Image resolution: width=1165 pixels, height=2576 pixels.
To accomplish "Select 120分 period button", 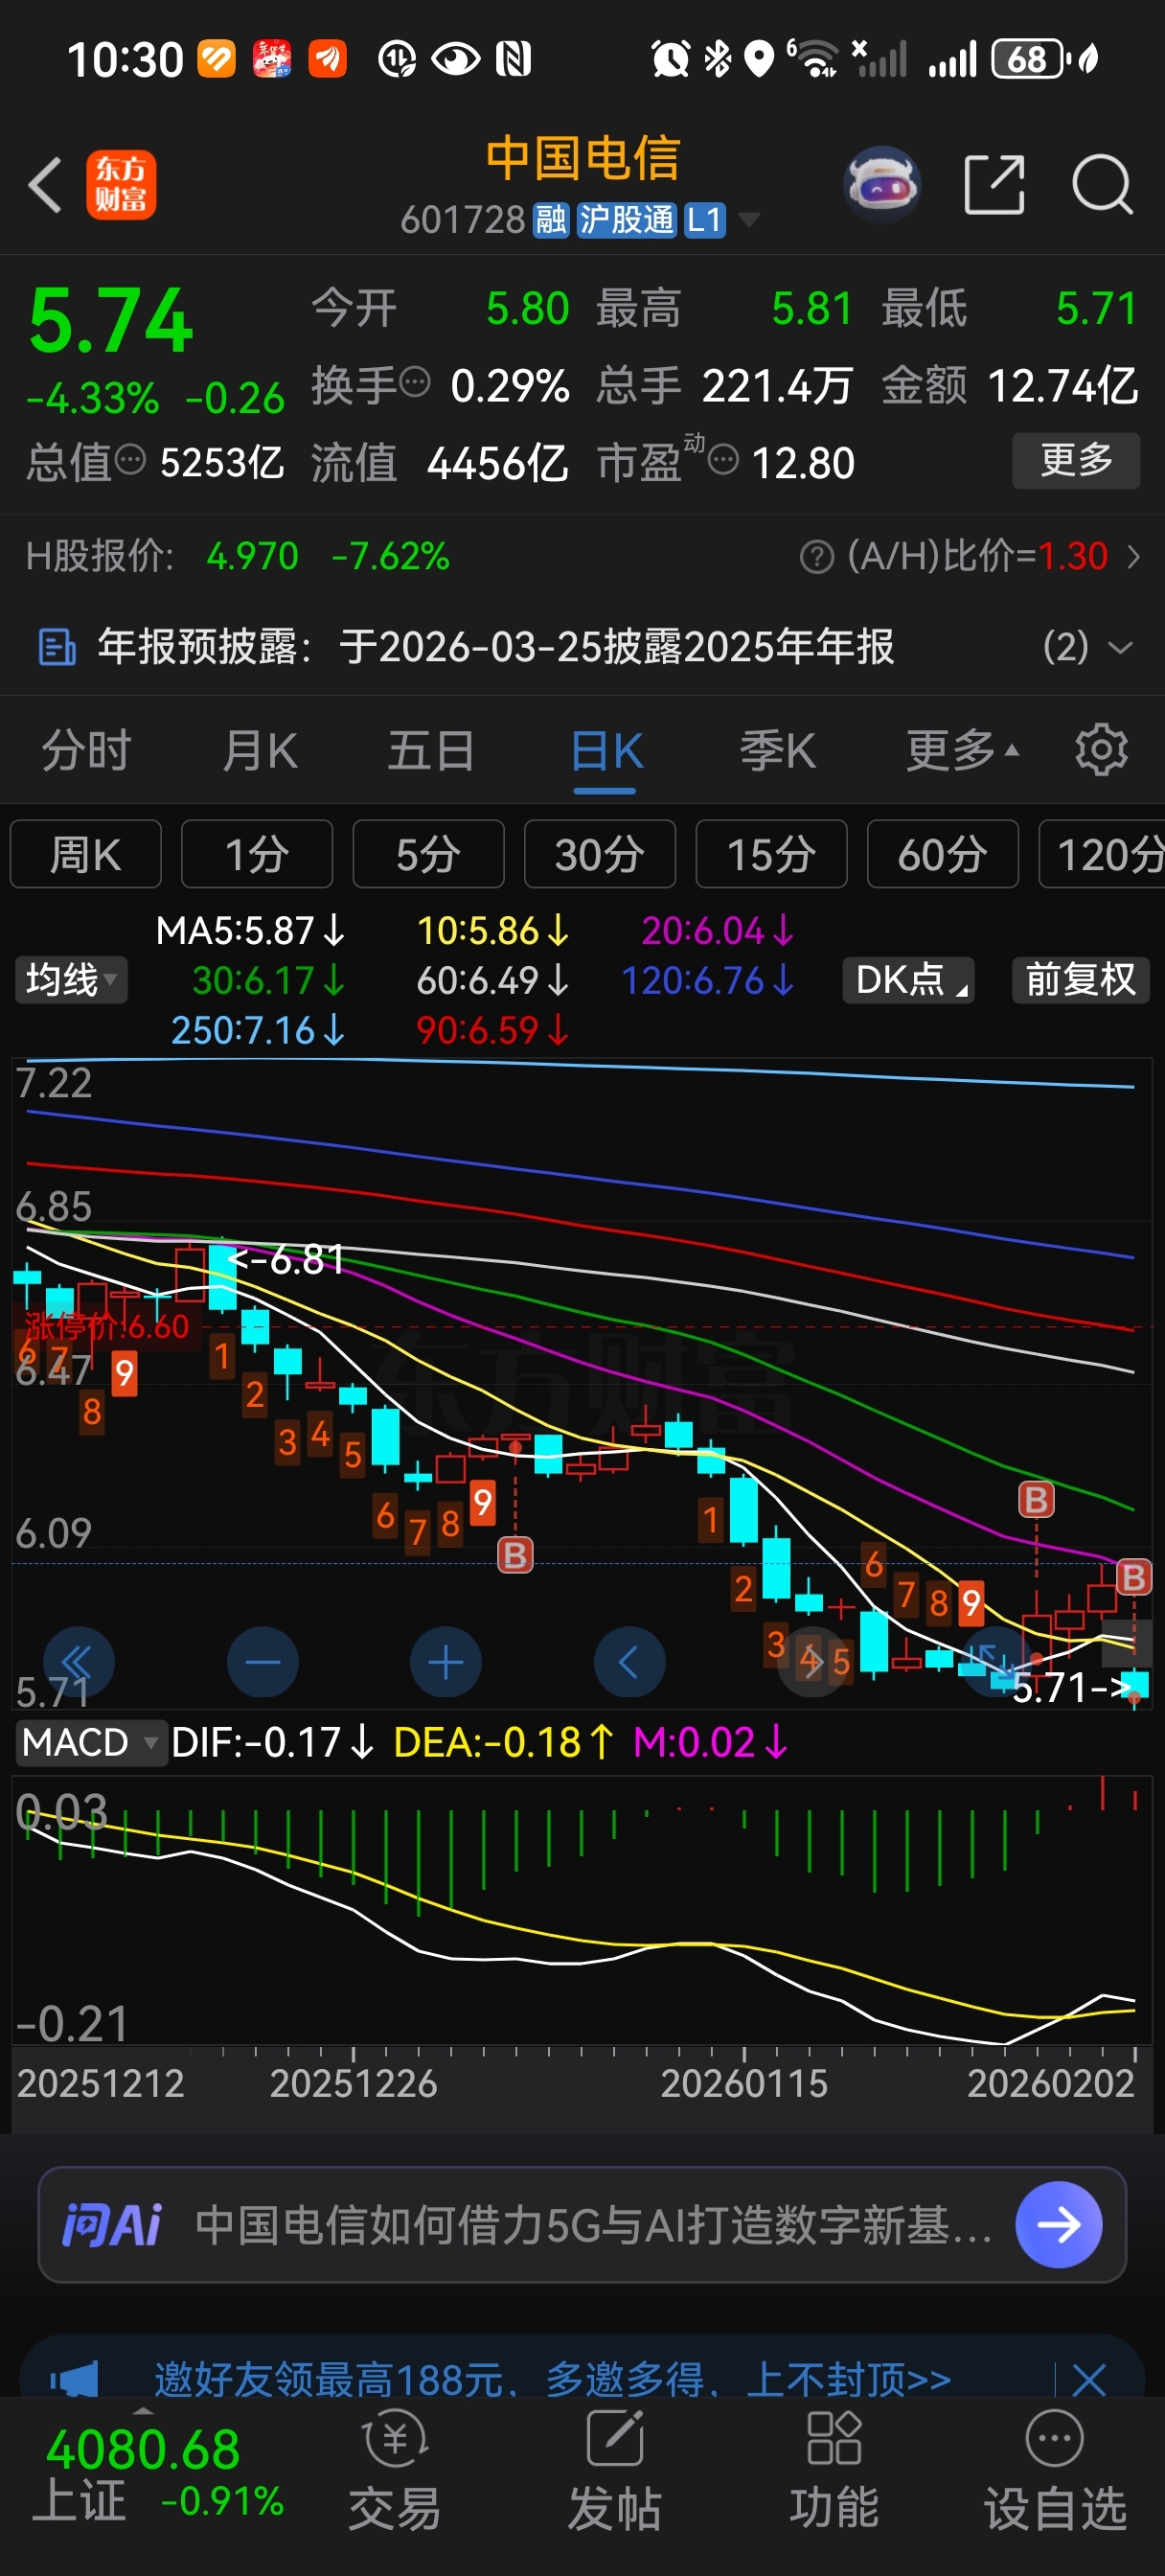I will pyautogui.click(x=1102, y=854).
